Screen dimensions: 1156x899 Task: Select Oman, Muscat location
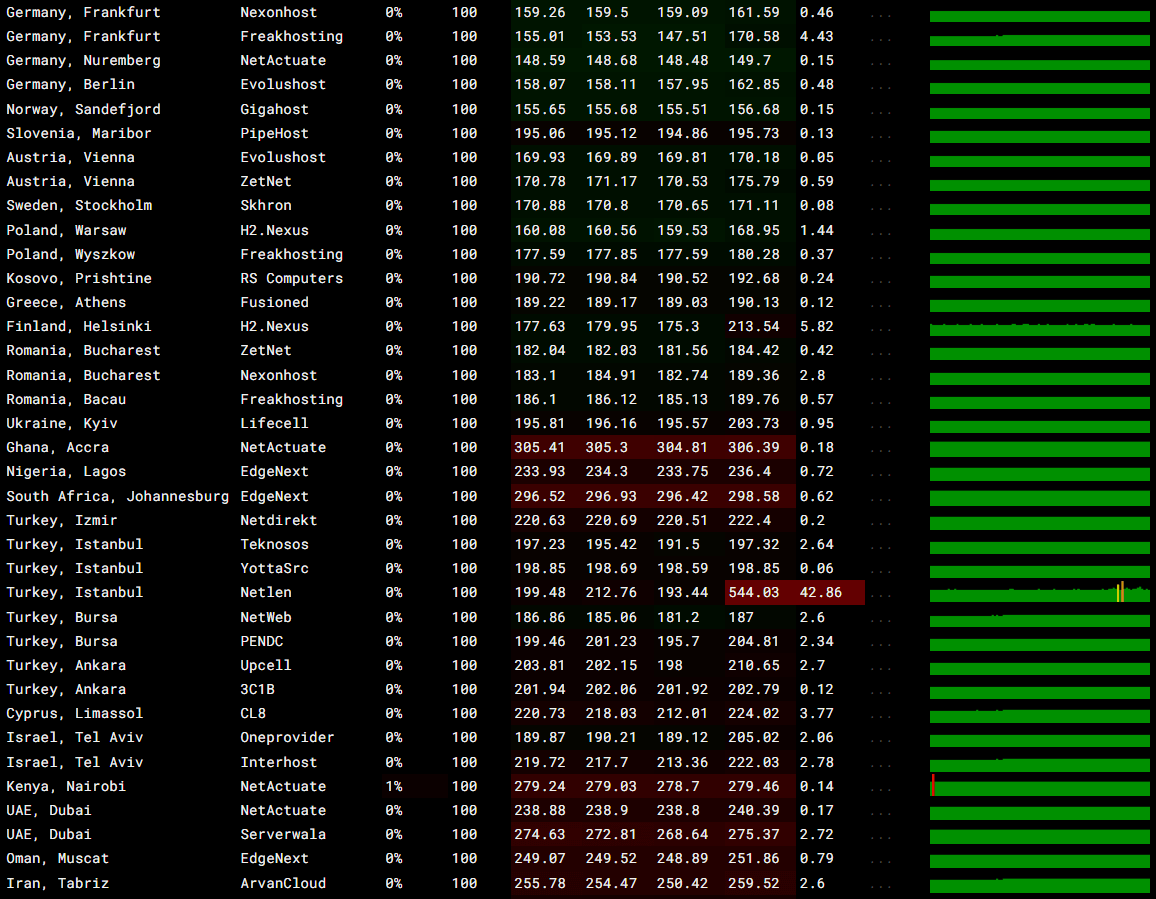click(58, 858)
